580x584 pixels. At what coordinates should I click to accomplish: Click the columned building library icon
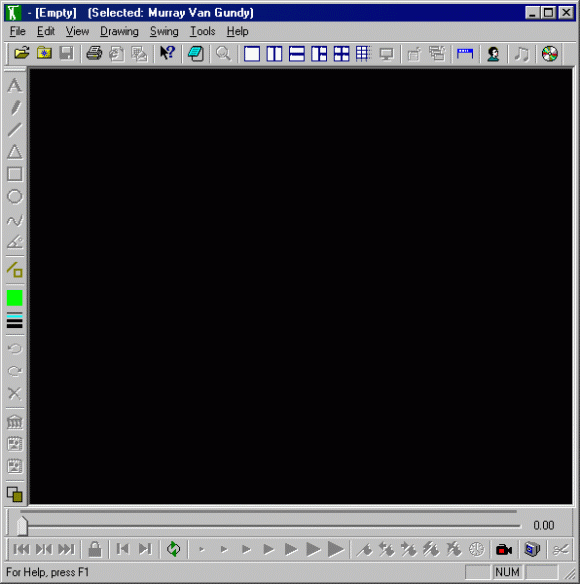tap(15, 422)
